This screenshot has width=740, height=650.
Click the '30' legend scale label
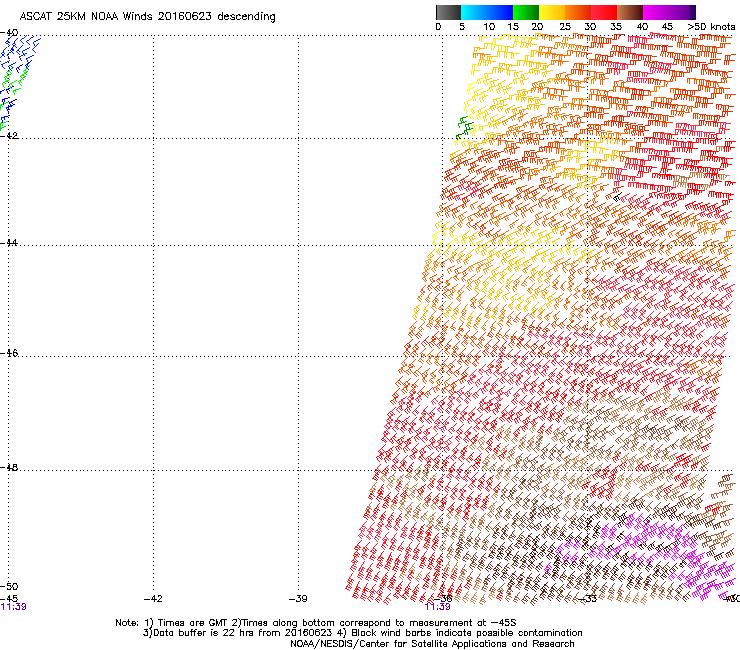590,27
